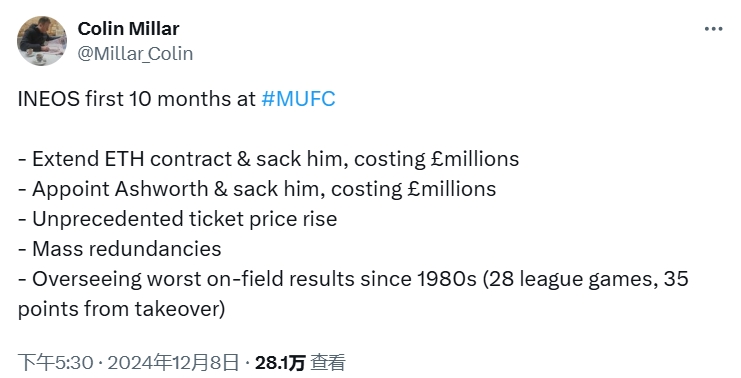The image size is (741, 378).
Task: Click the 'Overseeing worst on-field results' text
Action: coord(193,279)
